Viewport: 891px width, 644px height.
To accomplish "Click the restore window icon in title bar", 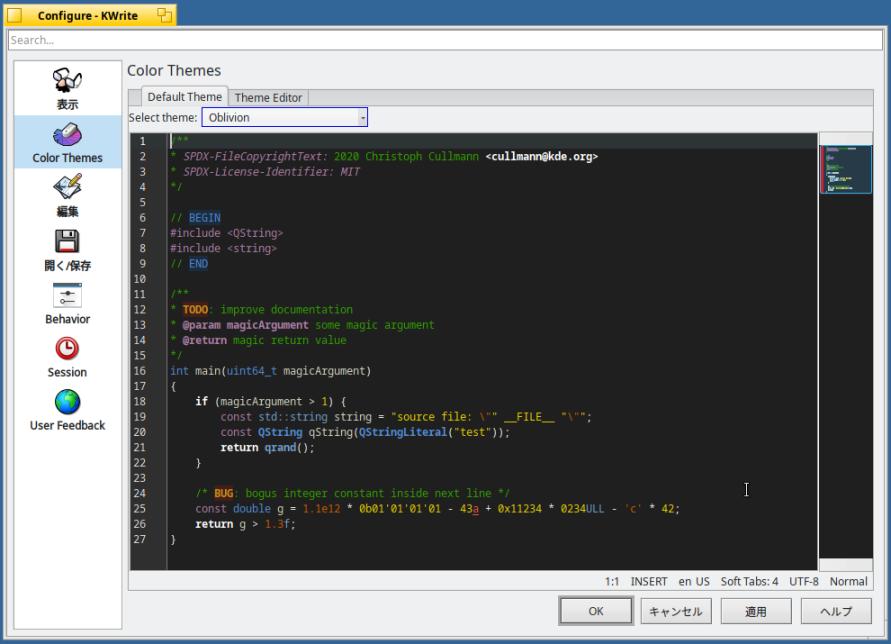I will coord(164,15).
